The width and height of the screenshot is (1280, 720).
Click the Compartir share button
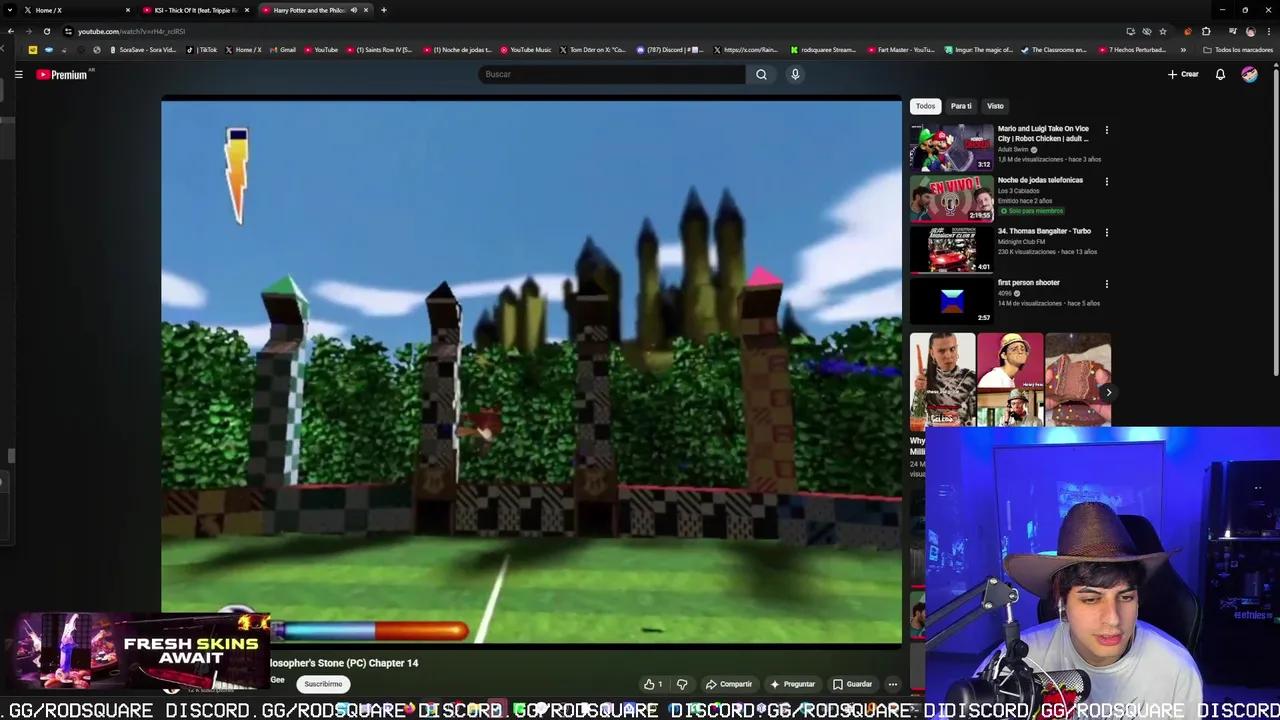[x=729, y=684]
